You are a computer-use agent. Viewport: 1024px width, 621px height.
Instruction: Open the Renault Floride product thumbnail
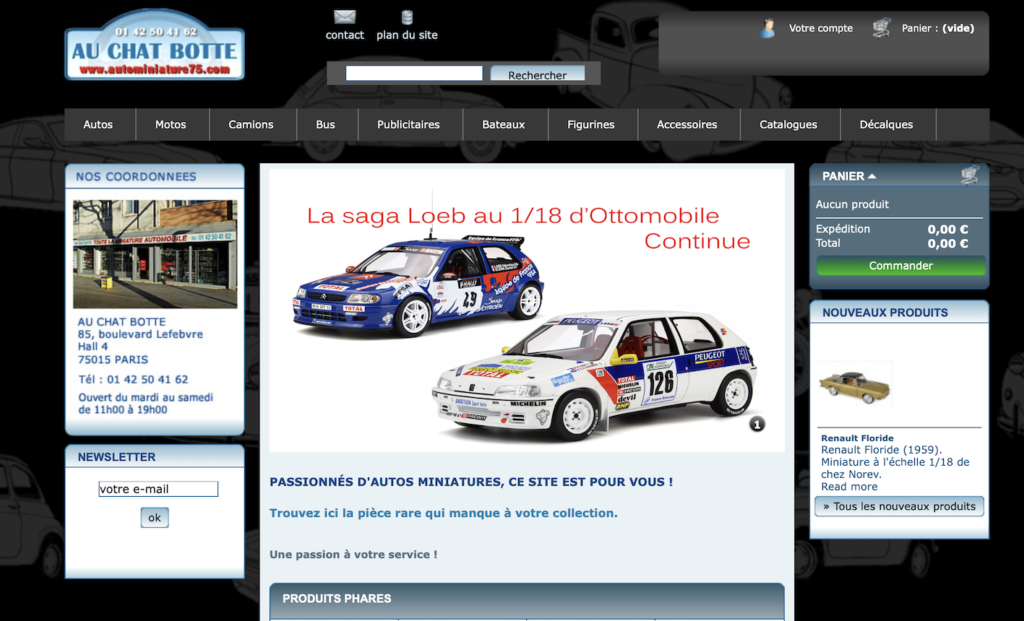pyautogui.click(x=855, y=384)
